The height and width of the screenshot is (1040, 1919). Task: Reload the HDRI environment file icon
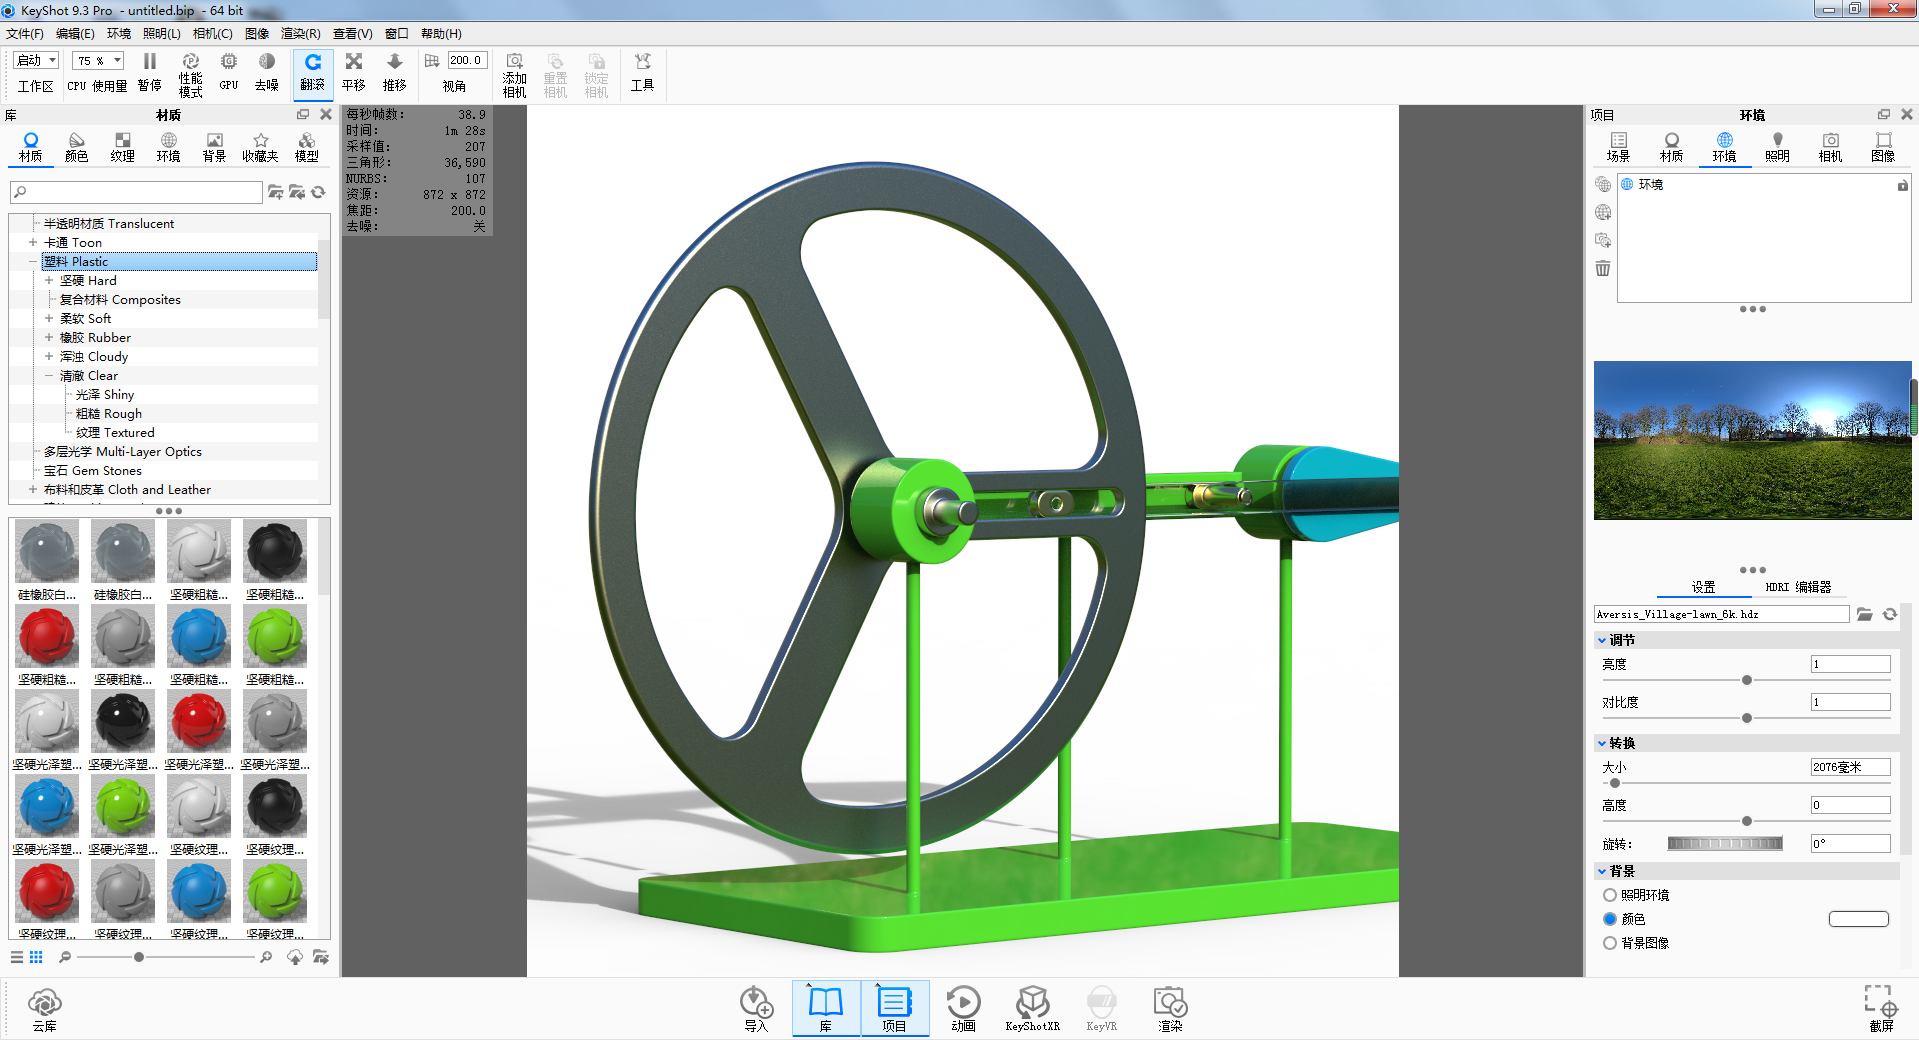click(x=1890, y=614)
